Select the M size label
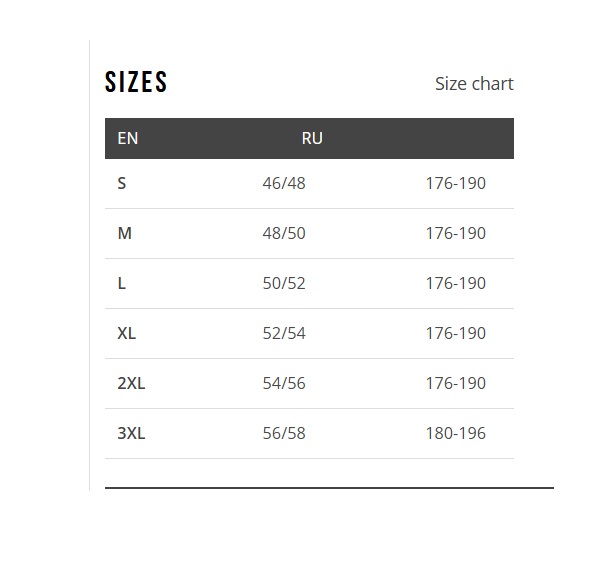This screenshot has height=572, width=604. 124,233
